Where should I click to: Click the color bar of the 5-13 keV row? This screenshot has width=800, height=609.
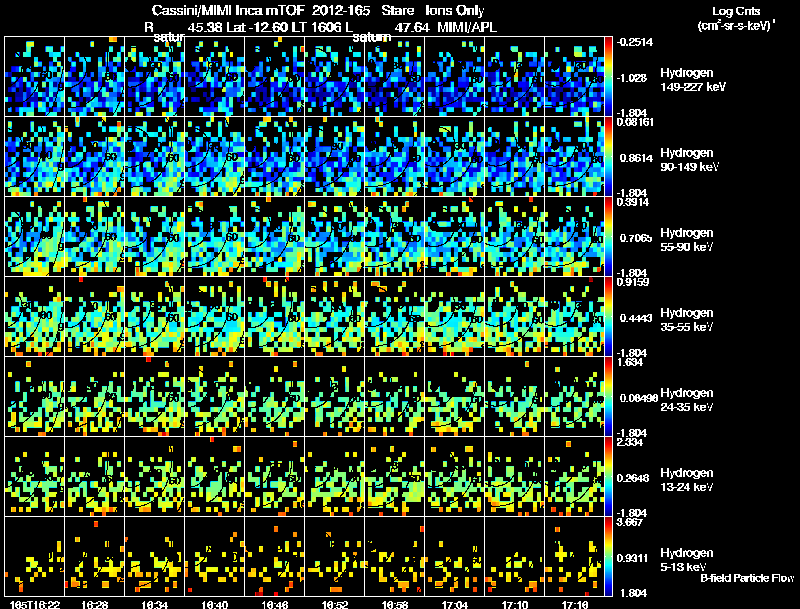click(608, 556)
